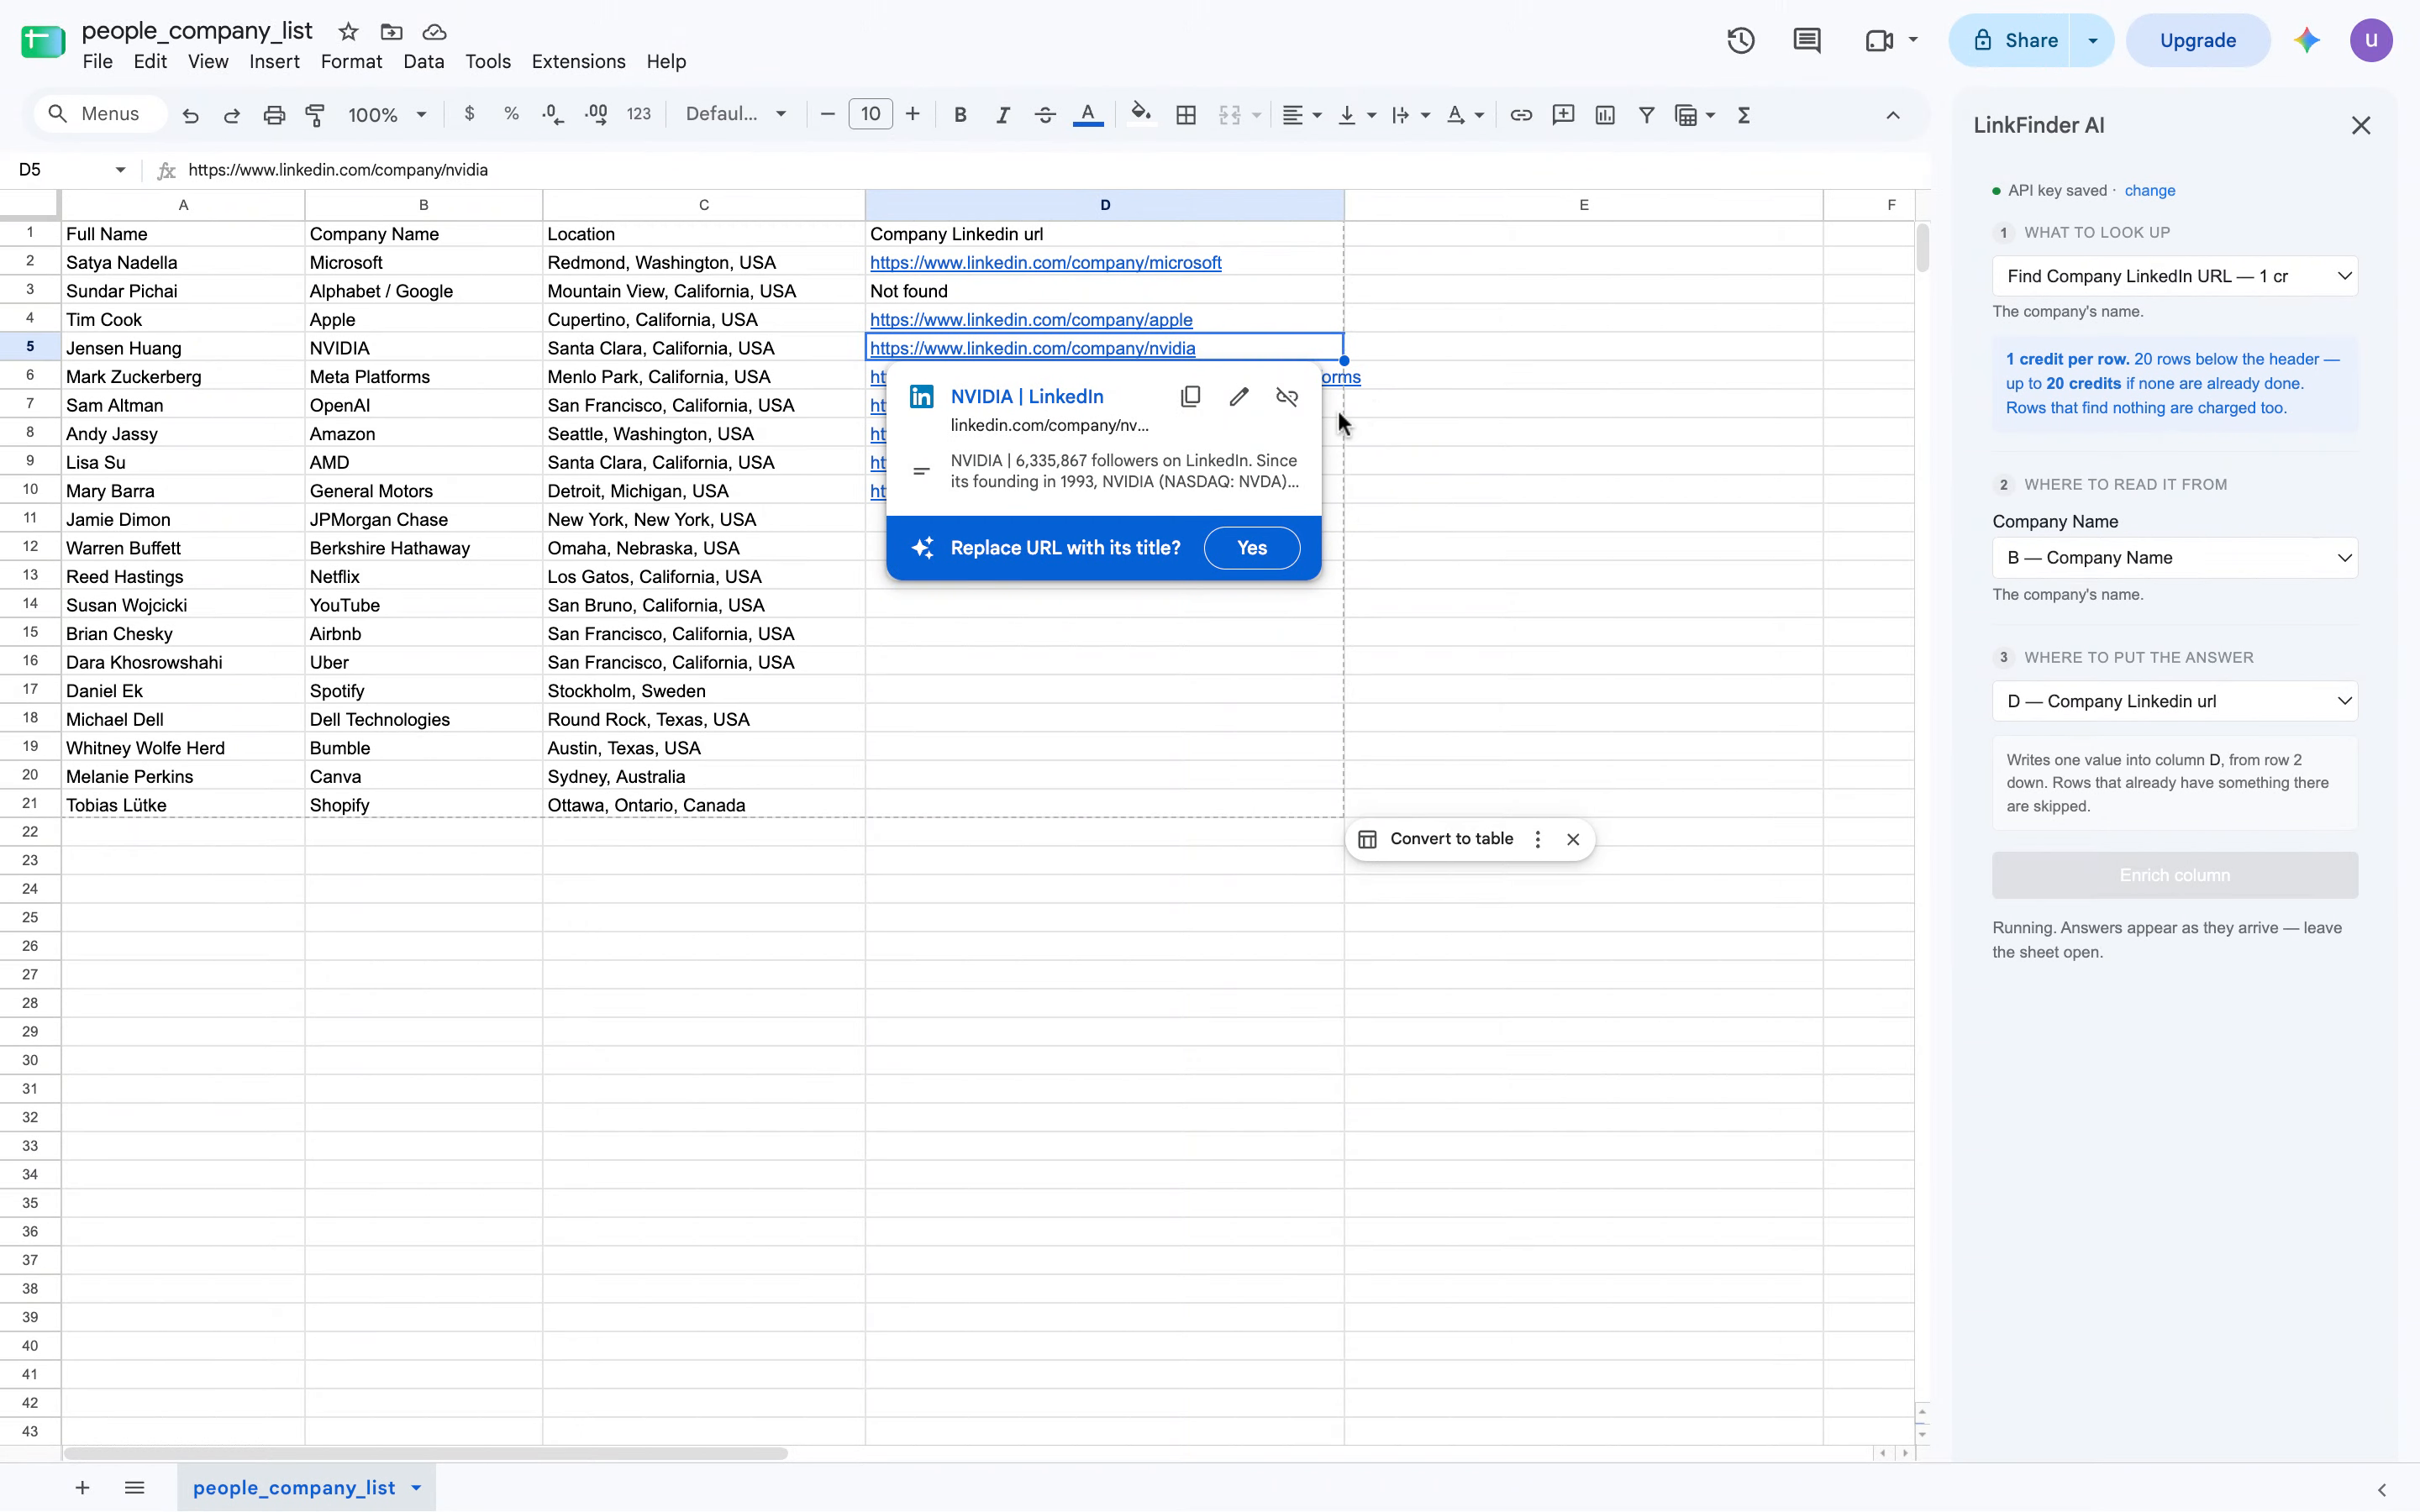
Task: Toggle bold formatting
Action: pyautogui.click(x=960, y=115)
